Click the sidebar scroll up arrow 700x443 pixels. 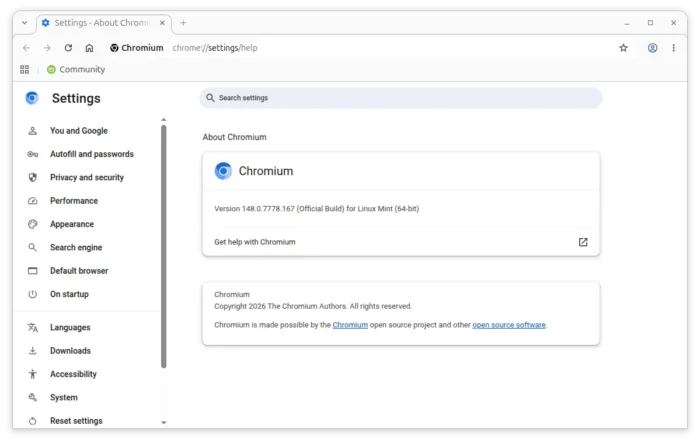pos(164,120)
